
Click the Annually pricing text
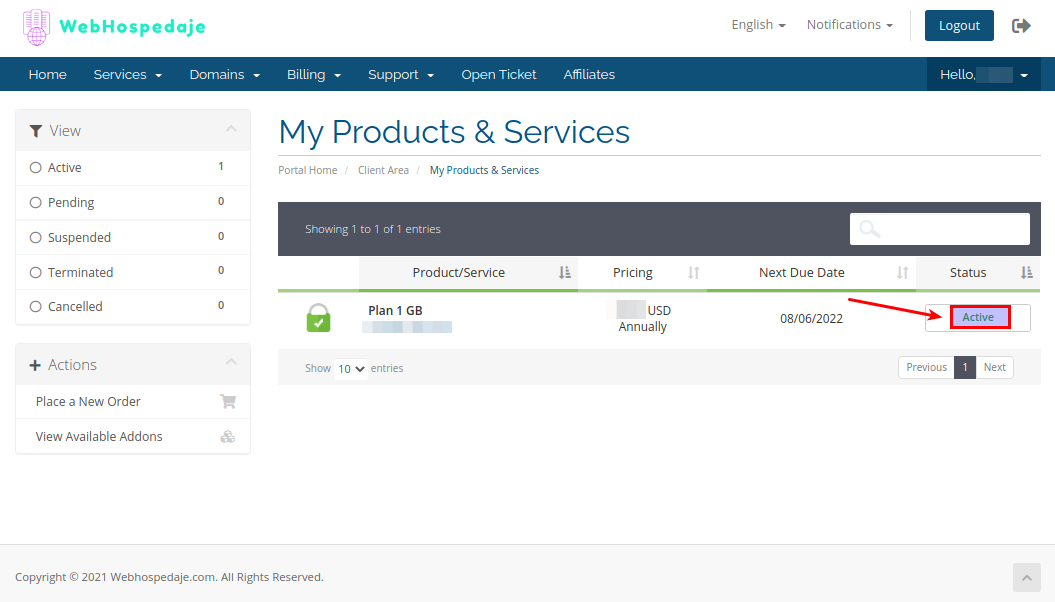(x=643, y=327)
